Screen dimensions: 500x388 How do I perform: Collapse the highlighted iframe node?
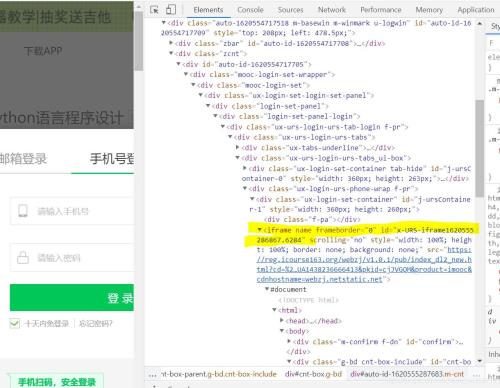260,230
